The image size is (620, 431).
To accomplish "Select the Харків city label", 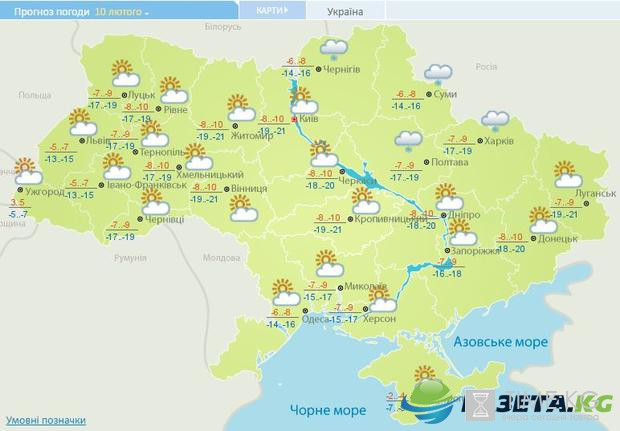I will click(498, 140).
